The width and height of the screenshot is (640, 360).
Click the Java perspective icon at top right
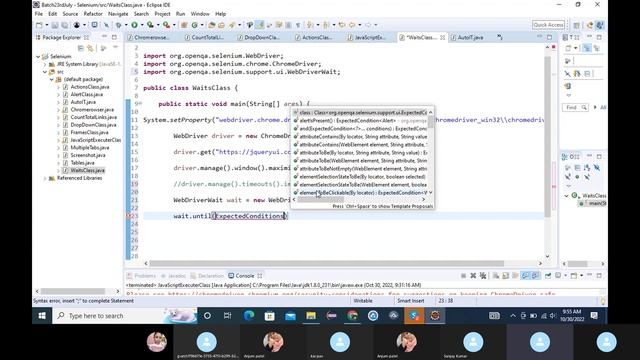click(600, 25)
